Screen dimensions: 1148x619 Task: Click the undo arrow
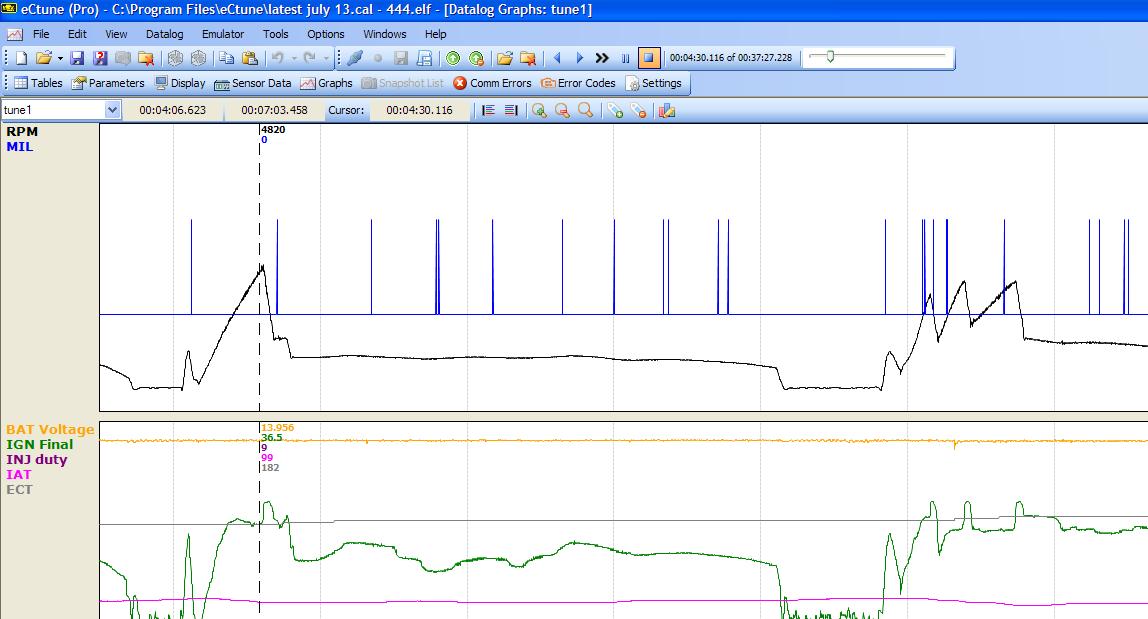(x=277, y=58)
